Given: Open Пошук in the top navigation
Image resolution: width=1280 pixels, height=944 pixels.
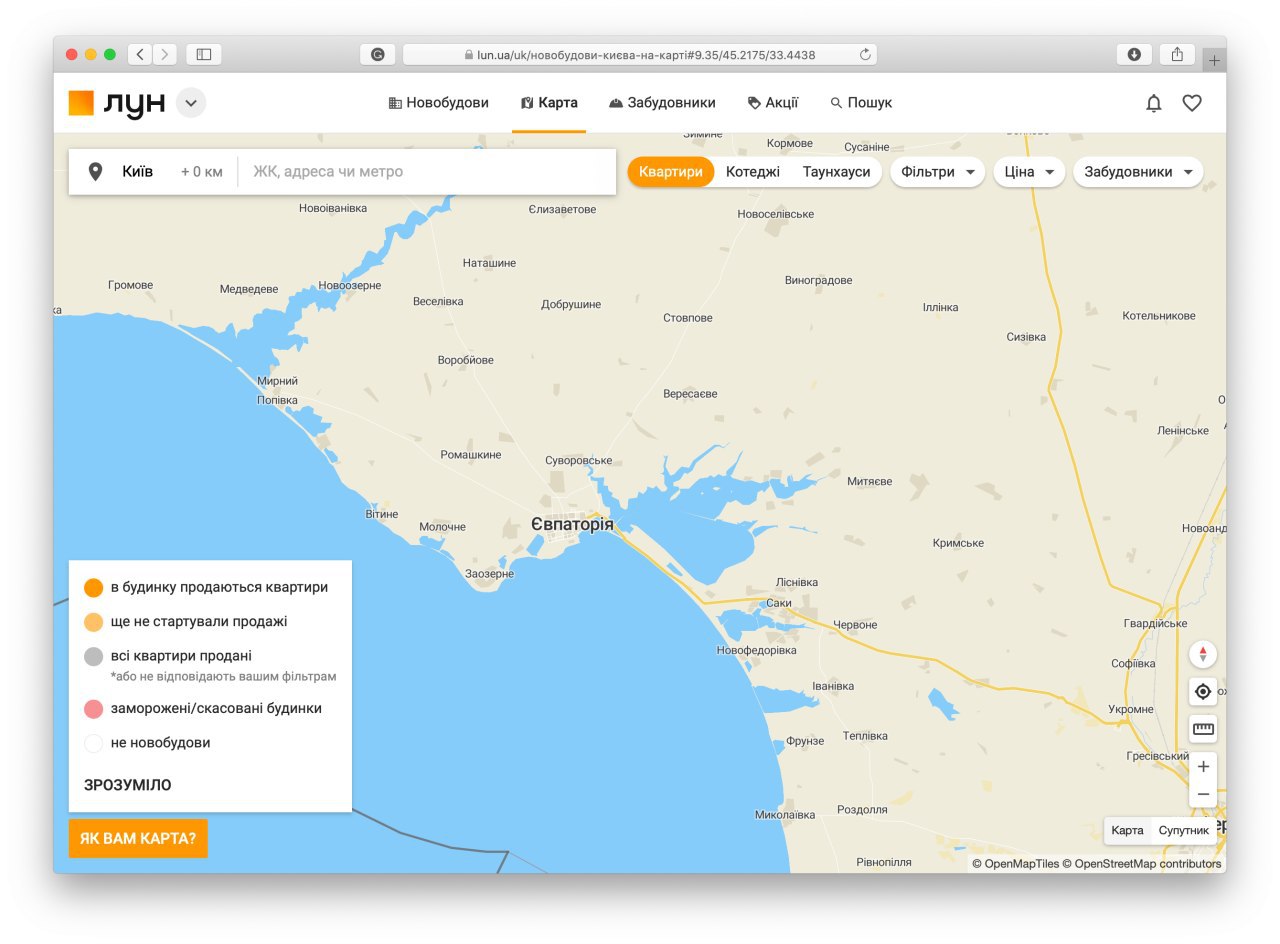Looking at the screenshot, I should click(861, 103).
